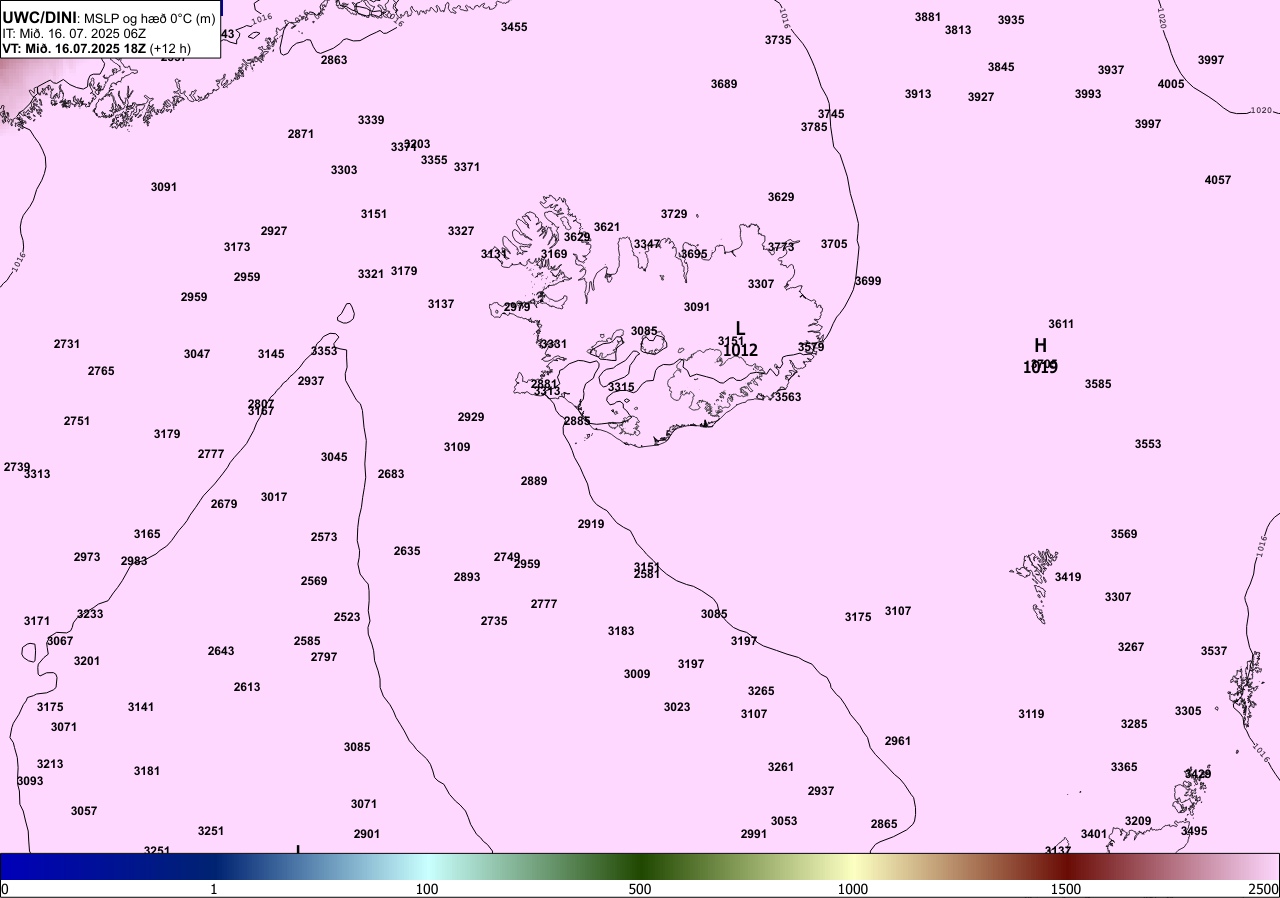The width and height of the screenshot is (1280, 898).
Task: Click the freezing level value 3553
Action: tap(1148, 444)
